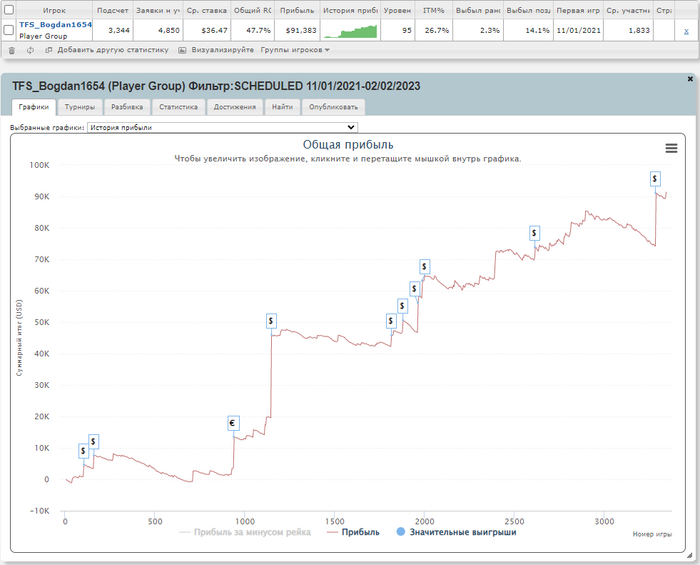Click the first $ marker near game 100
This screenshot has height=565, width=700.
(x=83, y=451)
